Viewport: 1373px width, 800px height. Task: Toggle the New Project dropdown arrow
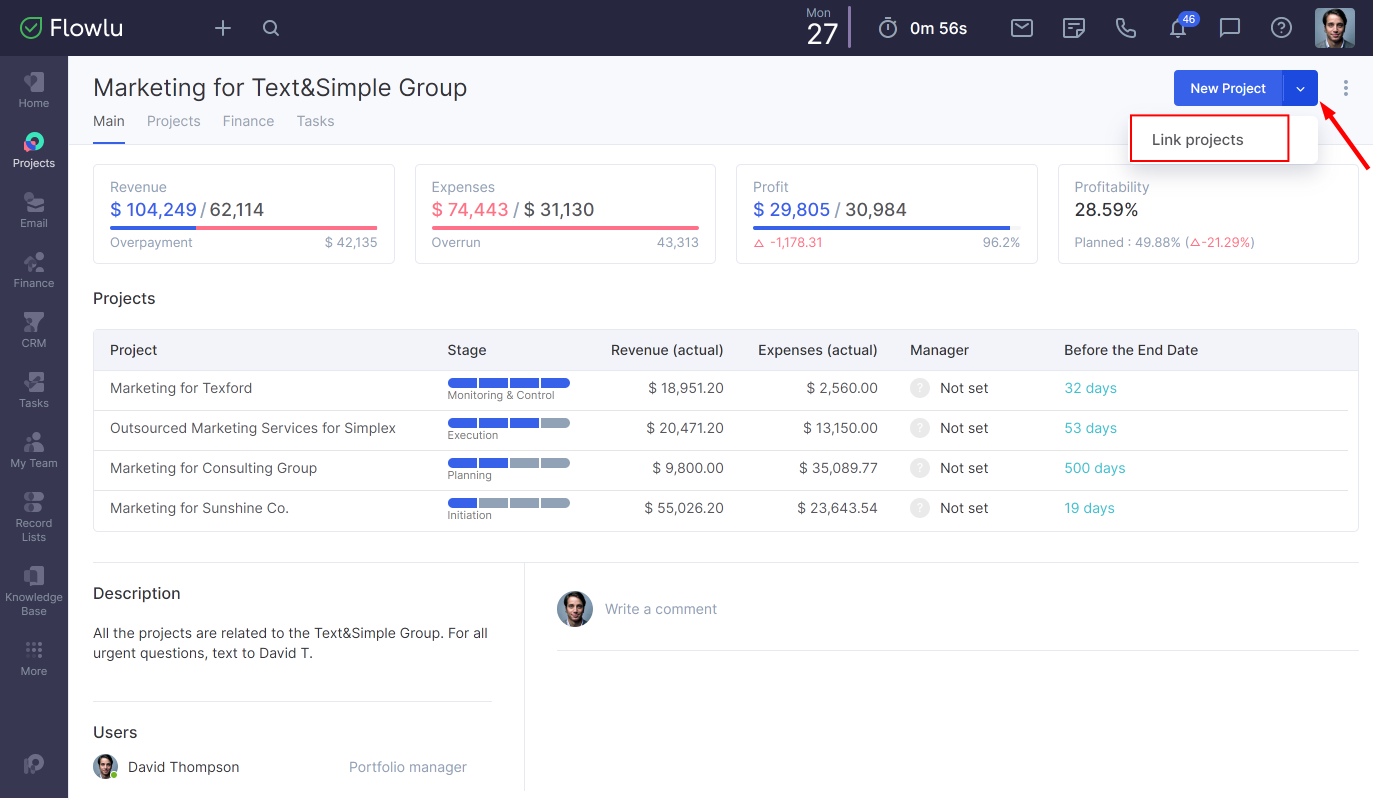tap(1300, 88)
